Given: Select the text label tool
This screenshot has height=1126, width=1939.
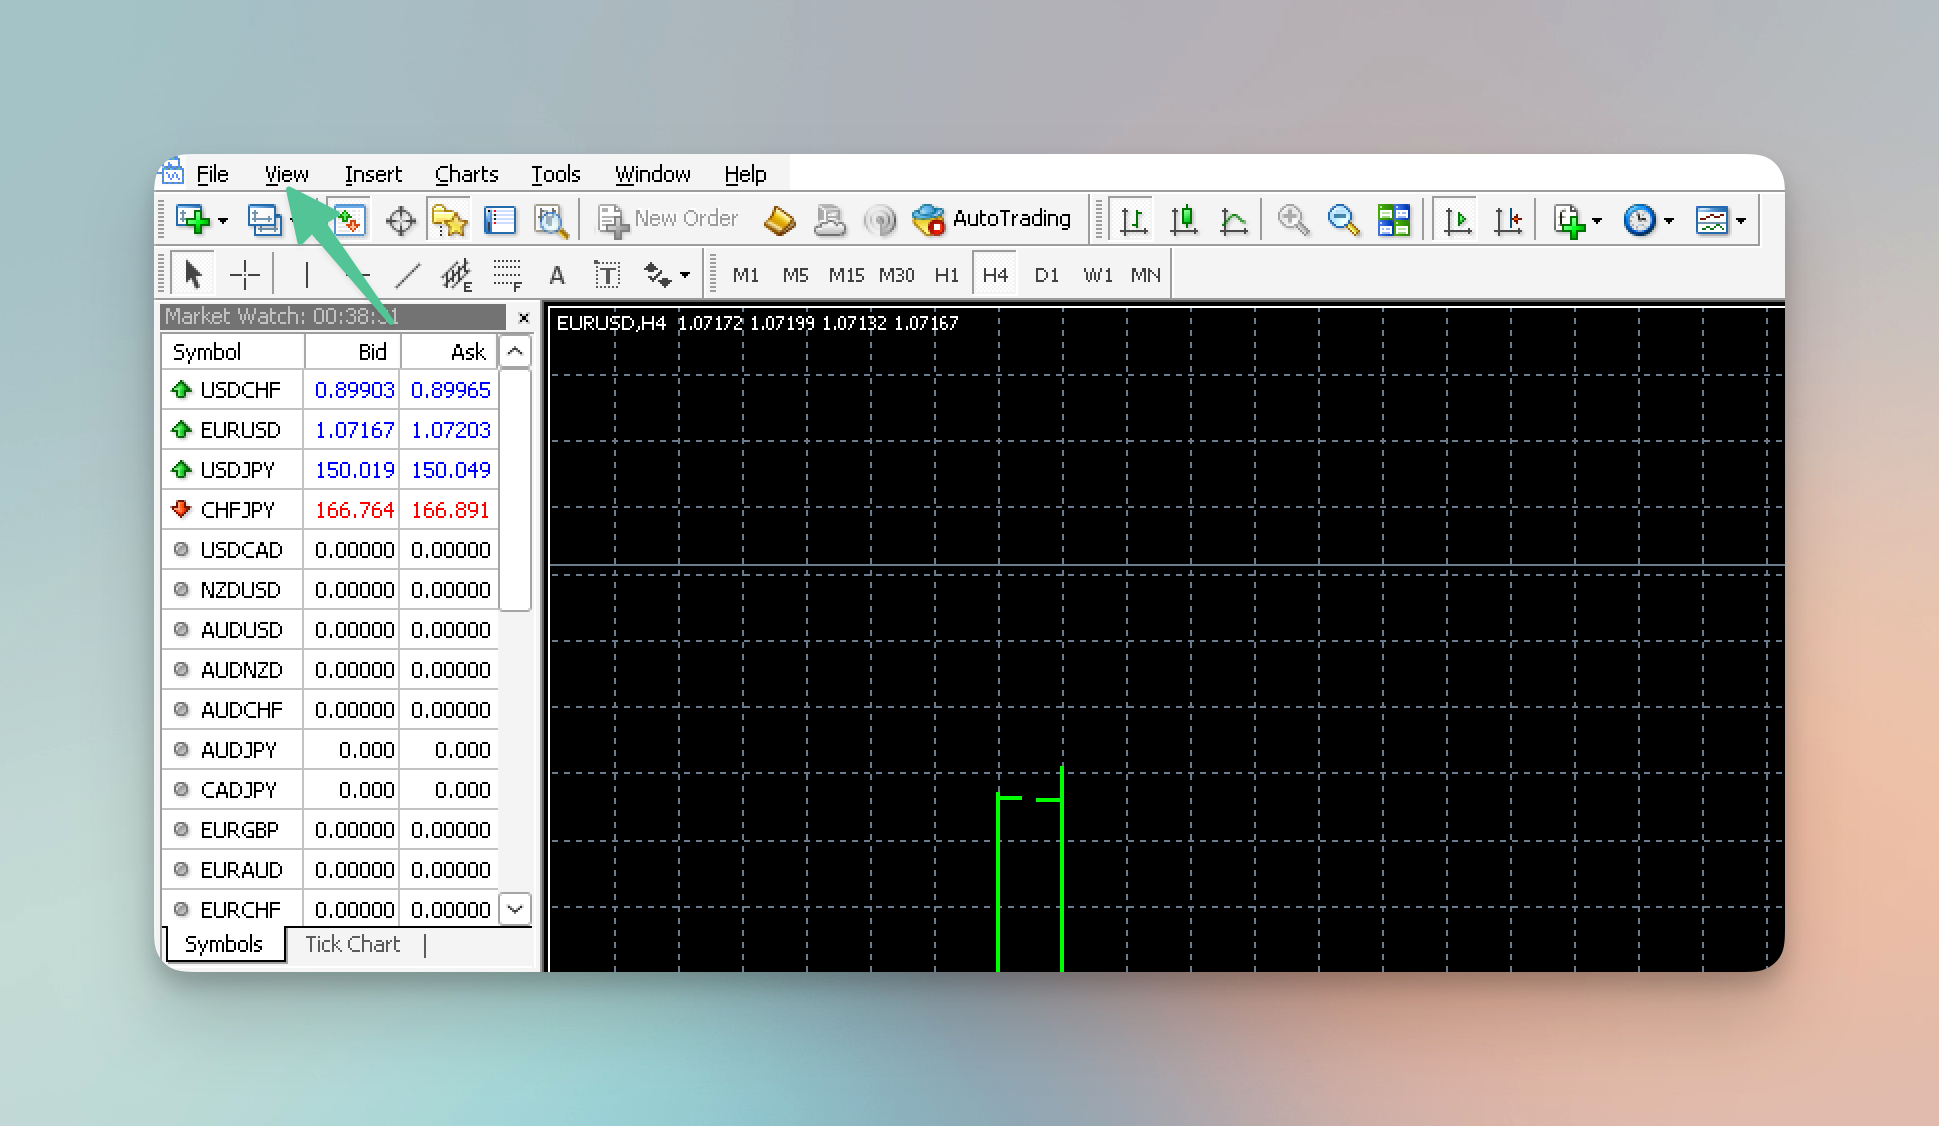Looking at the screenshot, I should click(607, 274).
